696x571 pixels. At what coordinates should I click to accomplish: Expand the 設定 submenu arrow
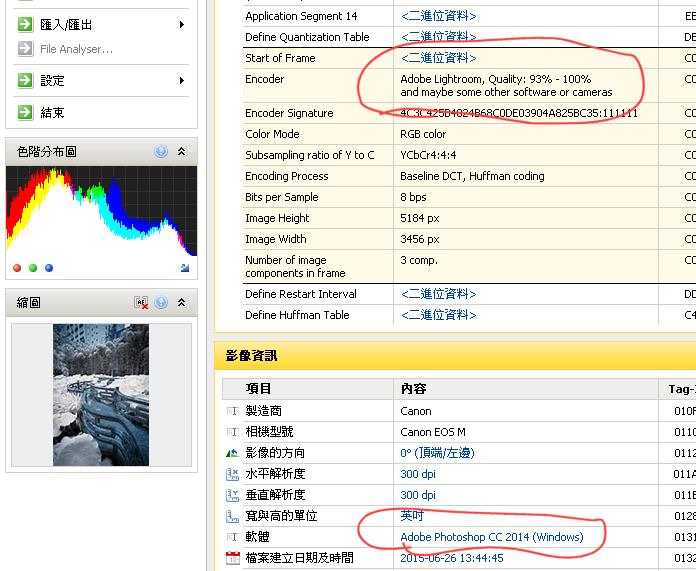182,80
